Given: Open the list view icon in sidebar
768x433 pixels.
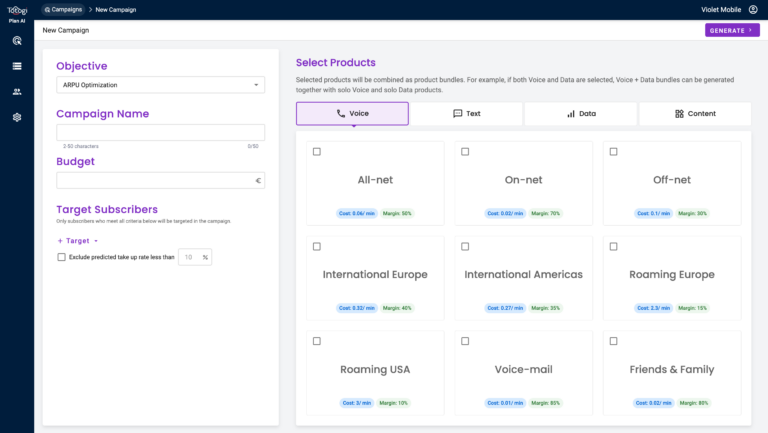Looking at the screenshot, I should coord(17,66).
